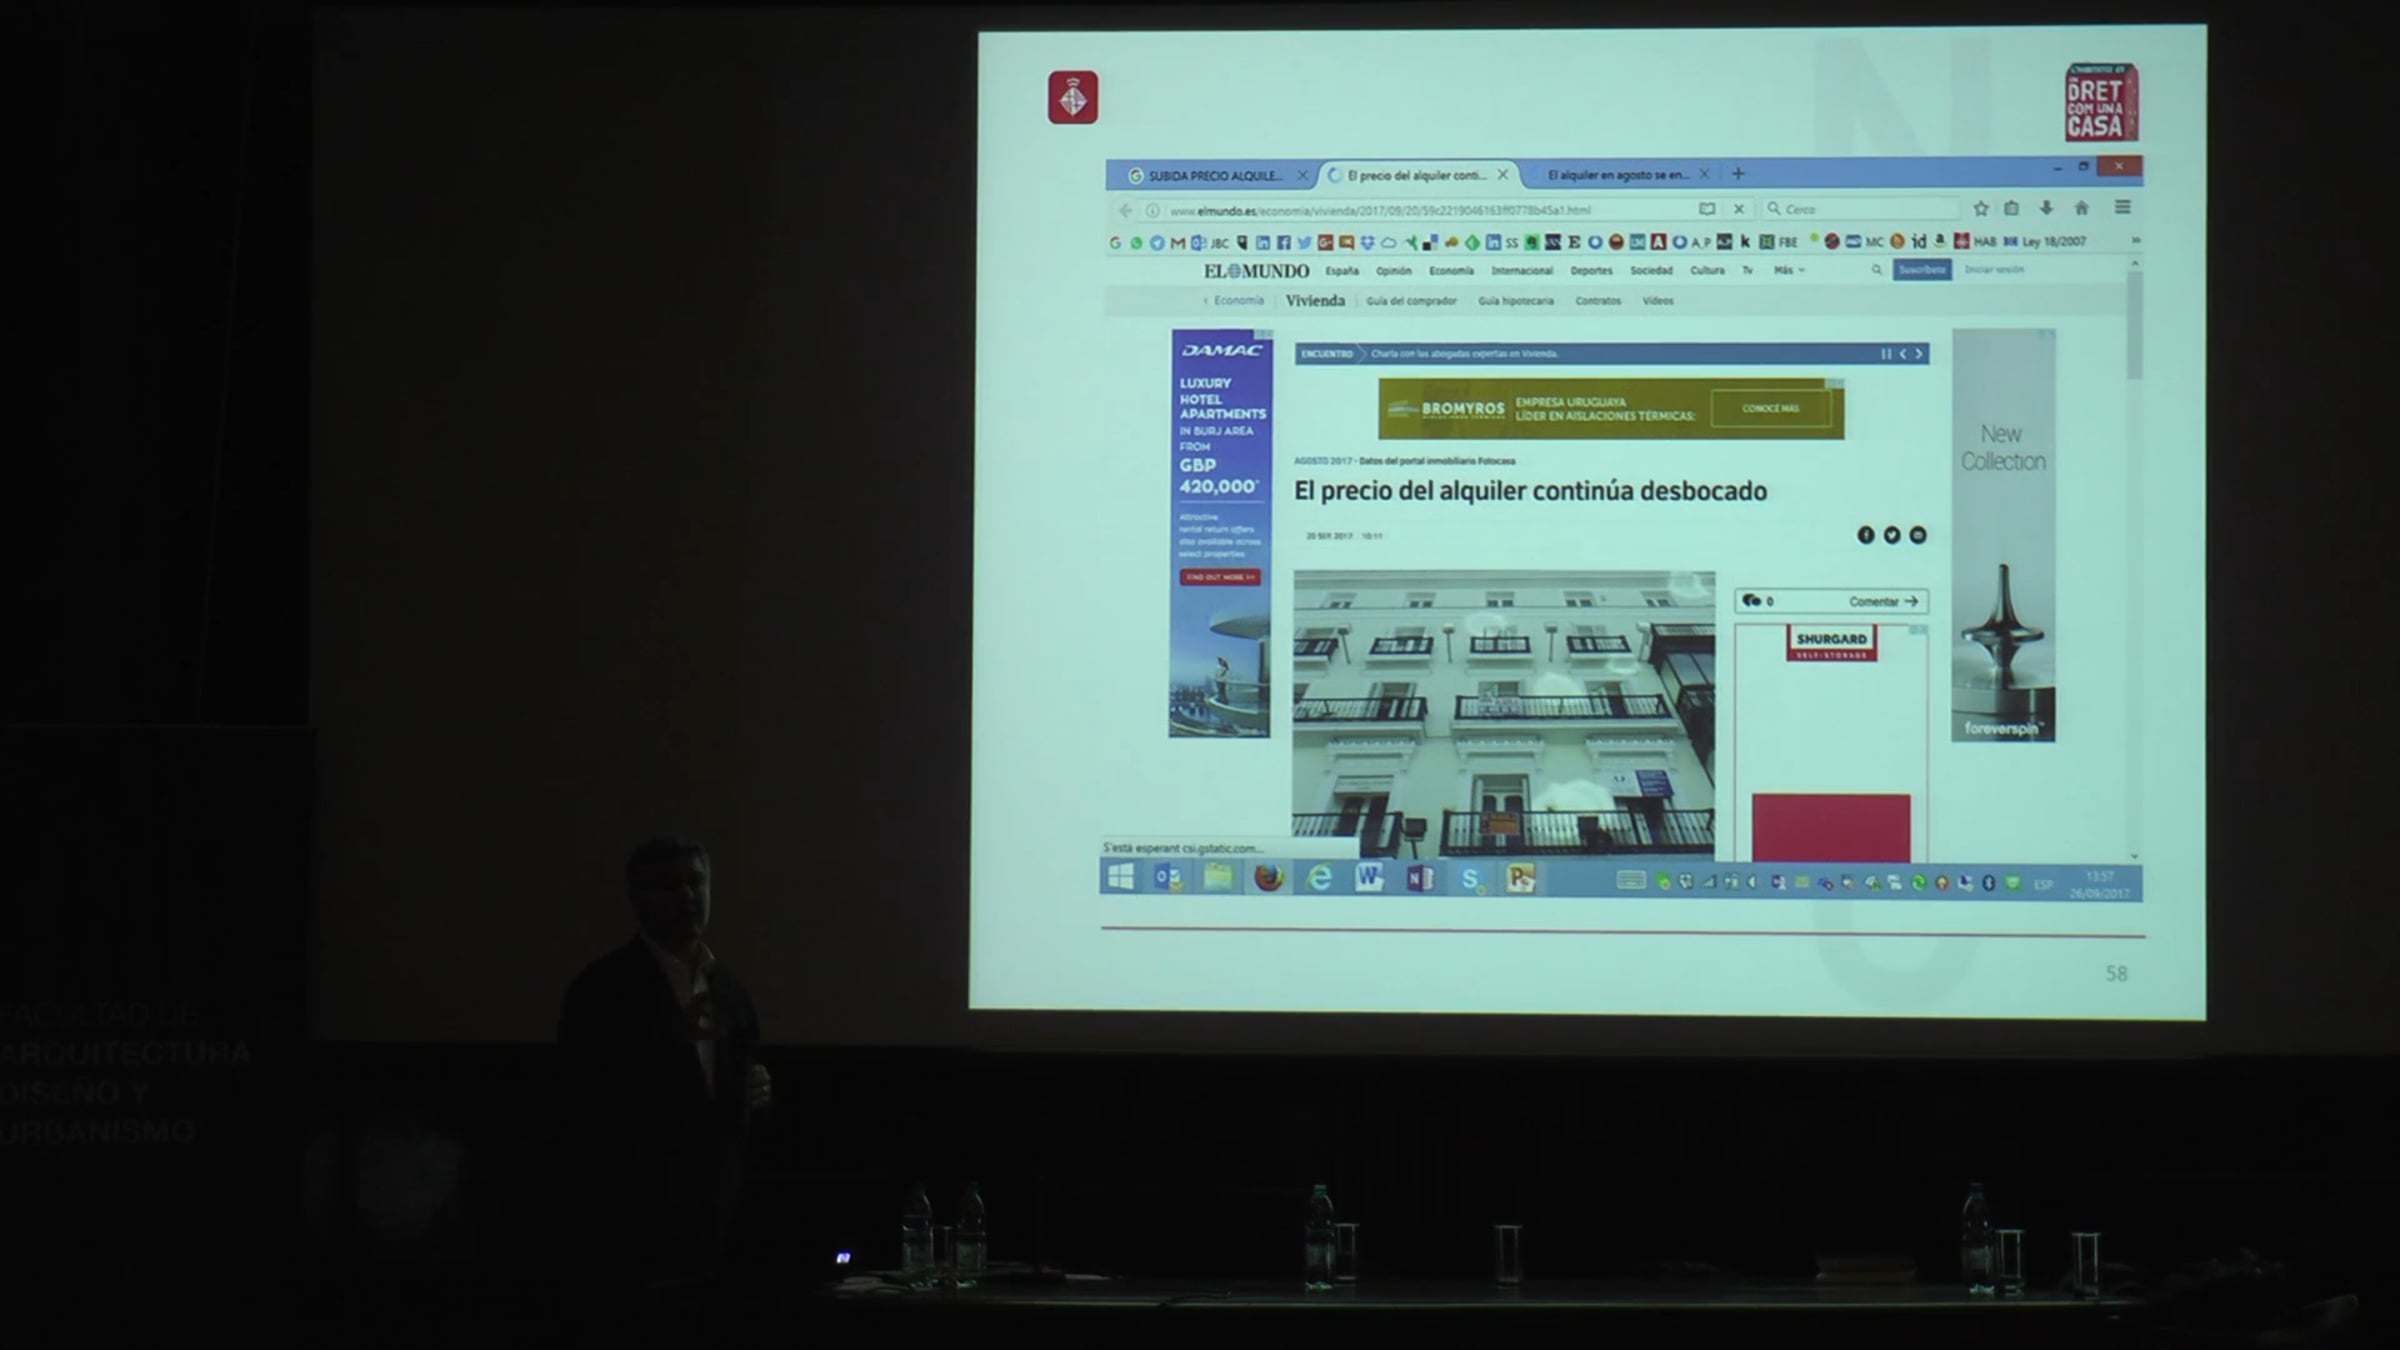Click the article building photo
2400x1350 pixels.
pyautogui.click(x=1503, y=716)
